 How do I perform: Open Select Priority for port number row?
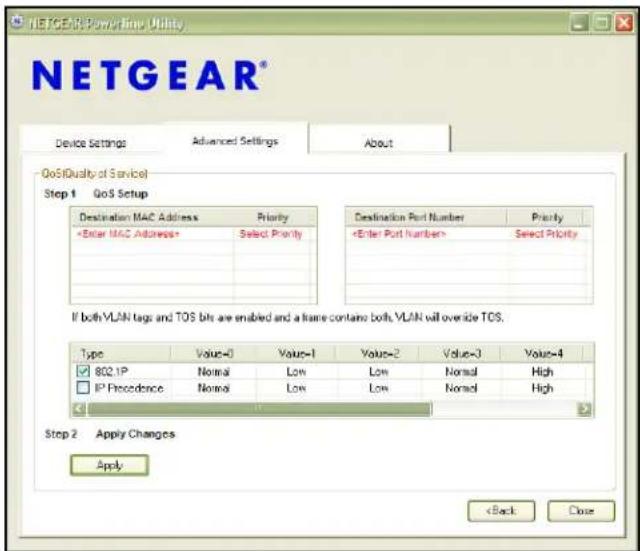click(x=547, y=234)
